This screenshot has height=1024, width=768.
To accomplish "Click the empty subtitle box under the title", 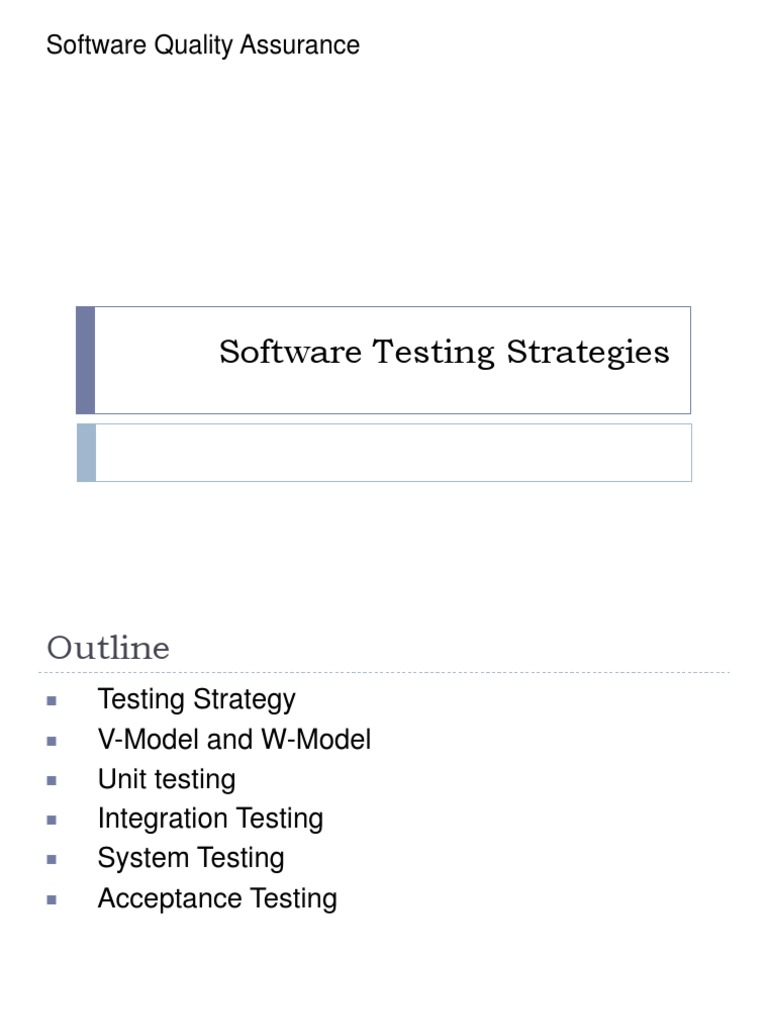I will pyautogui.click(x=393, y=452).
